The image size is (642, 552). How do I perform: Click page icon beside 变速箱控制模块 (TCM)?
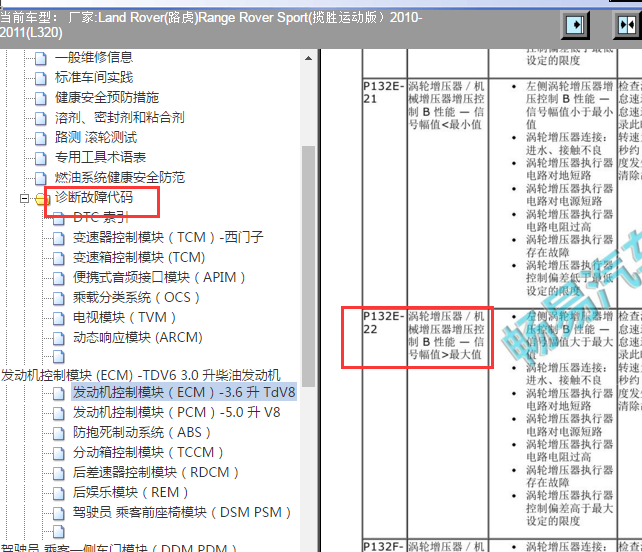pos(59,258)
